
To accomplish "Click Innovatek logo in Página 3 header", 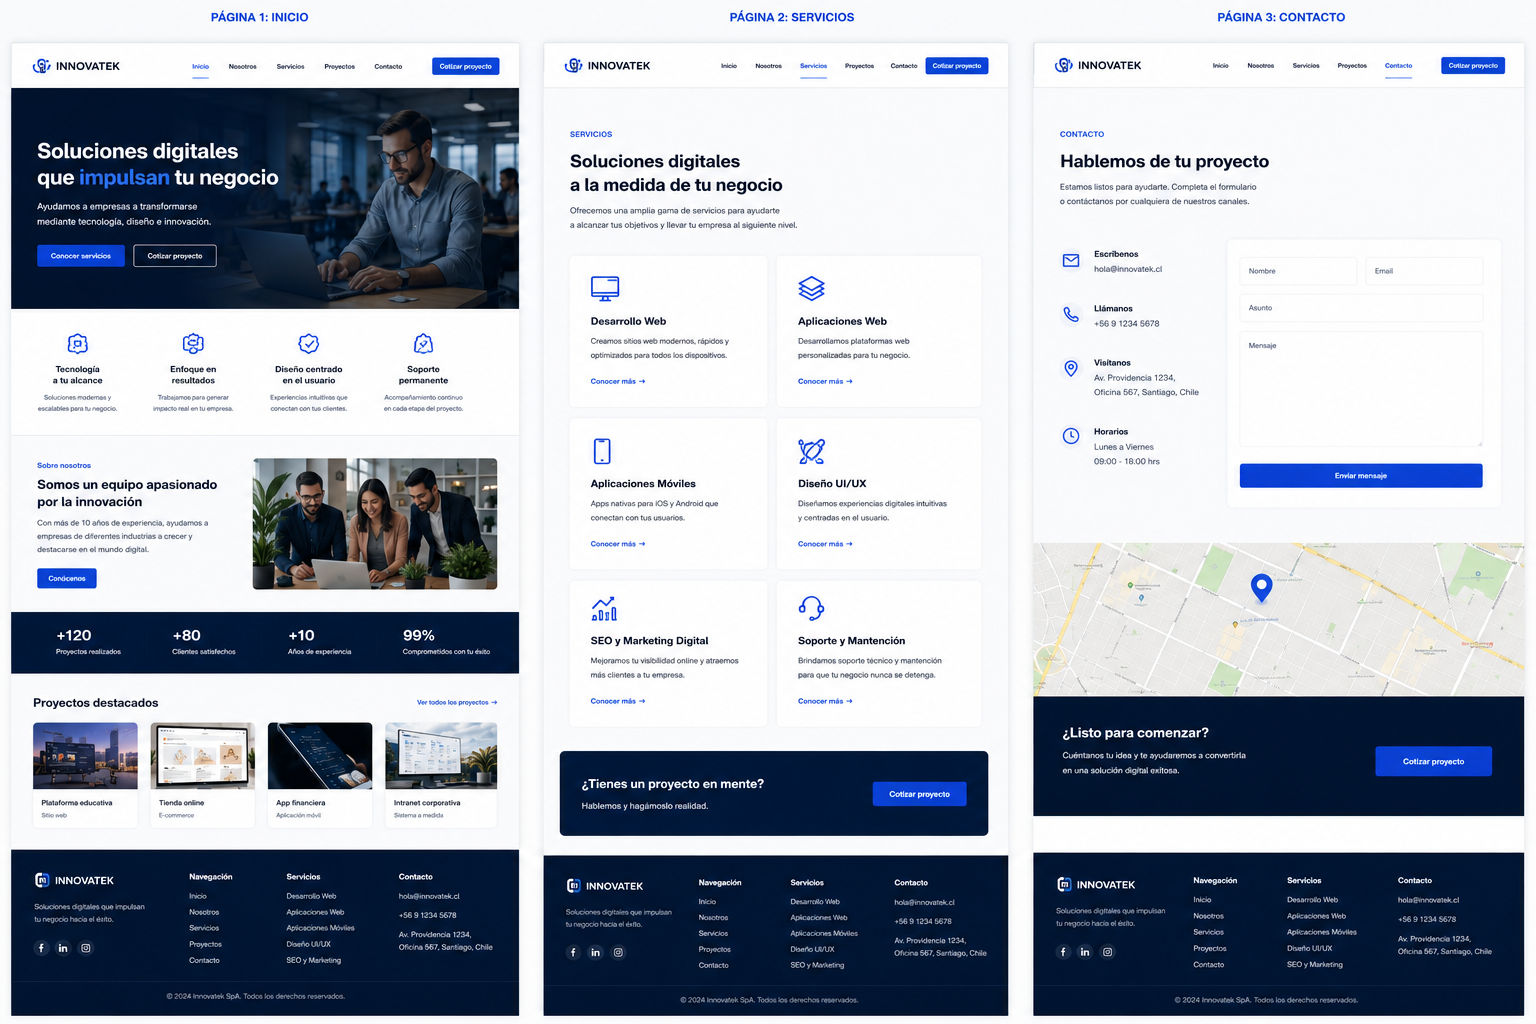I will coord(1098,65).
